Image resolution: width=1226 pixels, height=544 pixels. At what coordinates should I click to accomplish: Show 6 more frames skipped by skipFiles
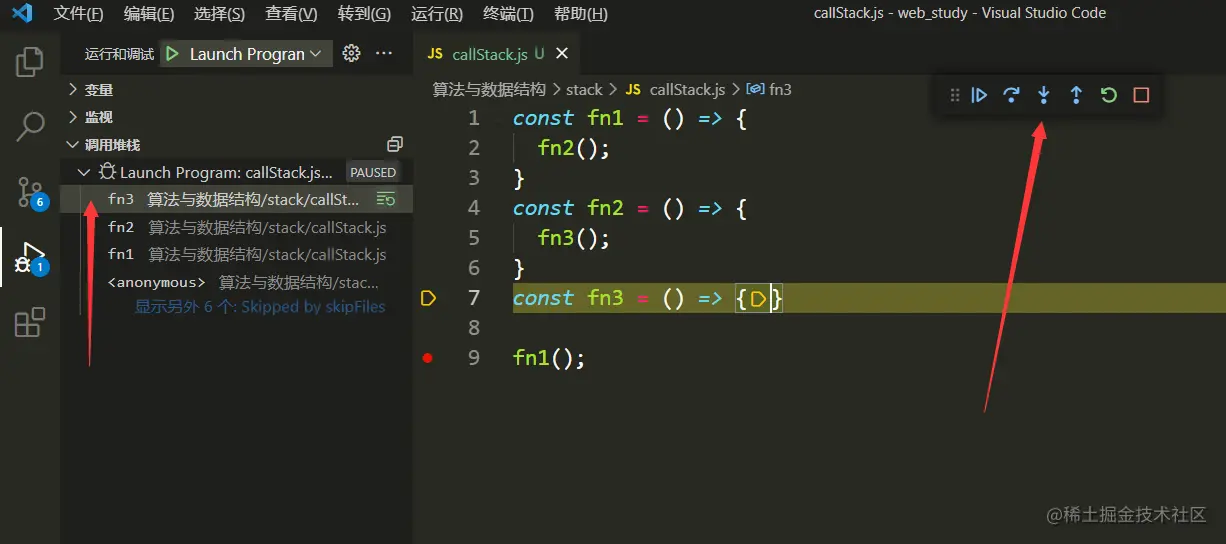point(260,307)
